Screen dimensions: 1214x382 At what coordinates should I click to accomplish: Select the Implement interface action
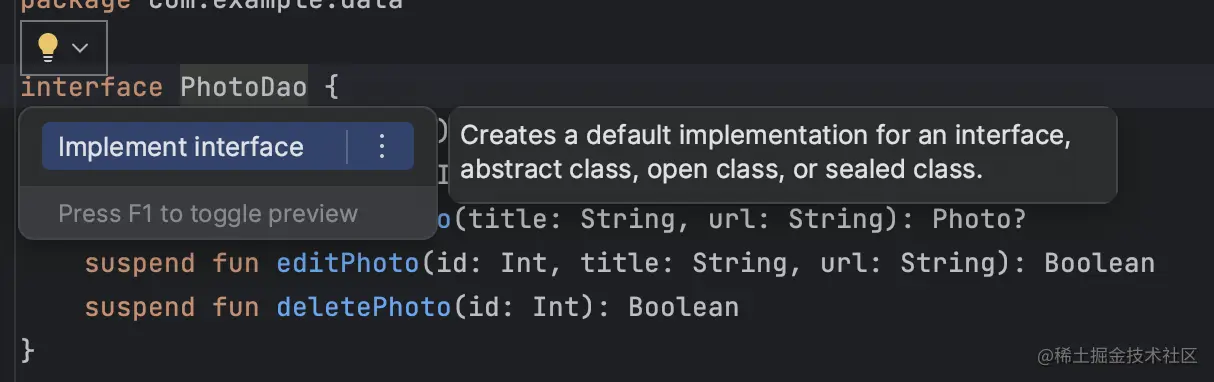coord(181,147)
